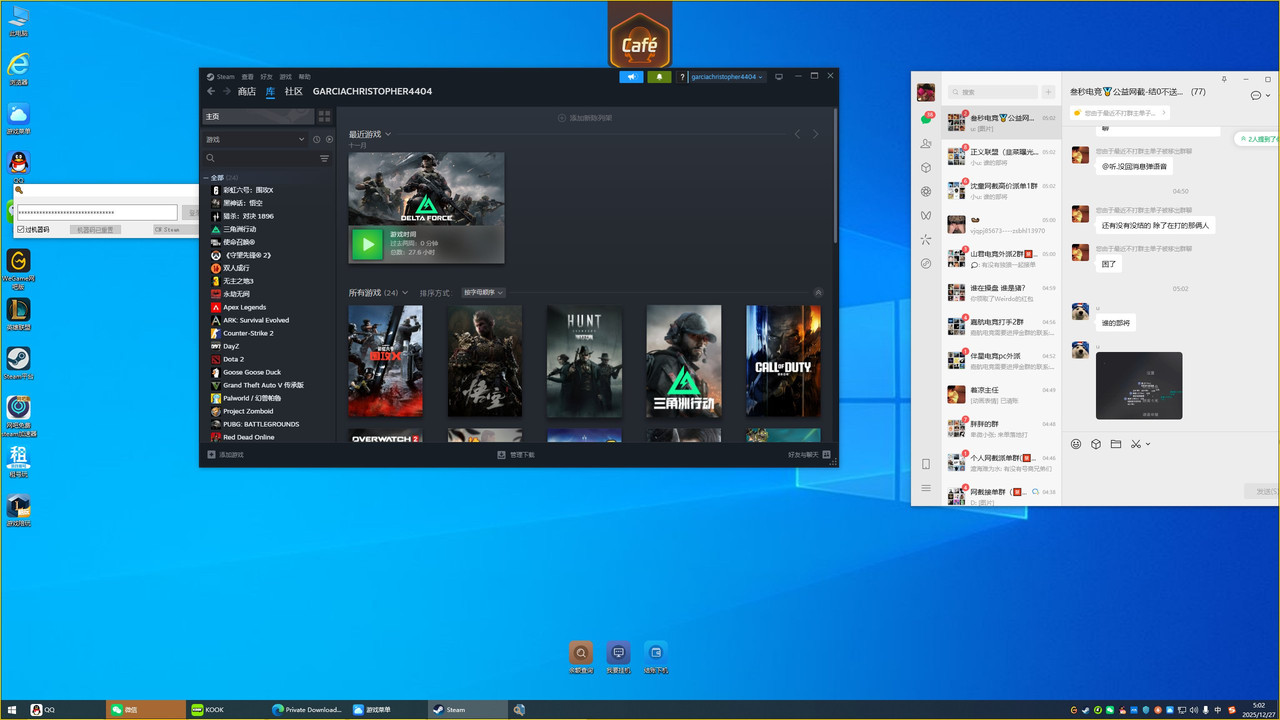Switch to the 商店 tab in Steam
Screen dimensions: 1280x720
pos(246,91)
